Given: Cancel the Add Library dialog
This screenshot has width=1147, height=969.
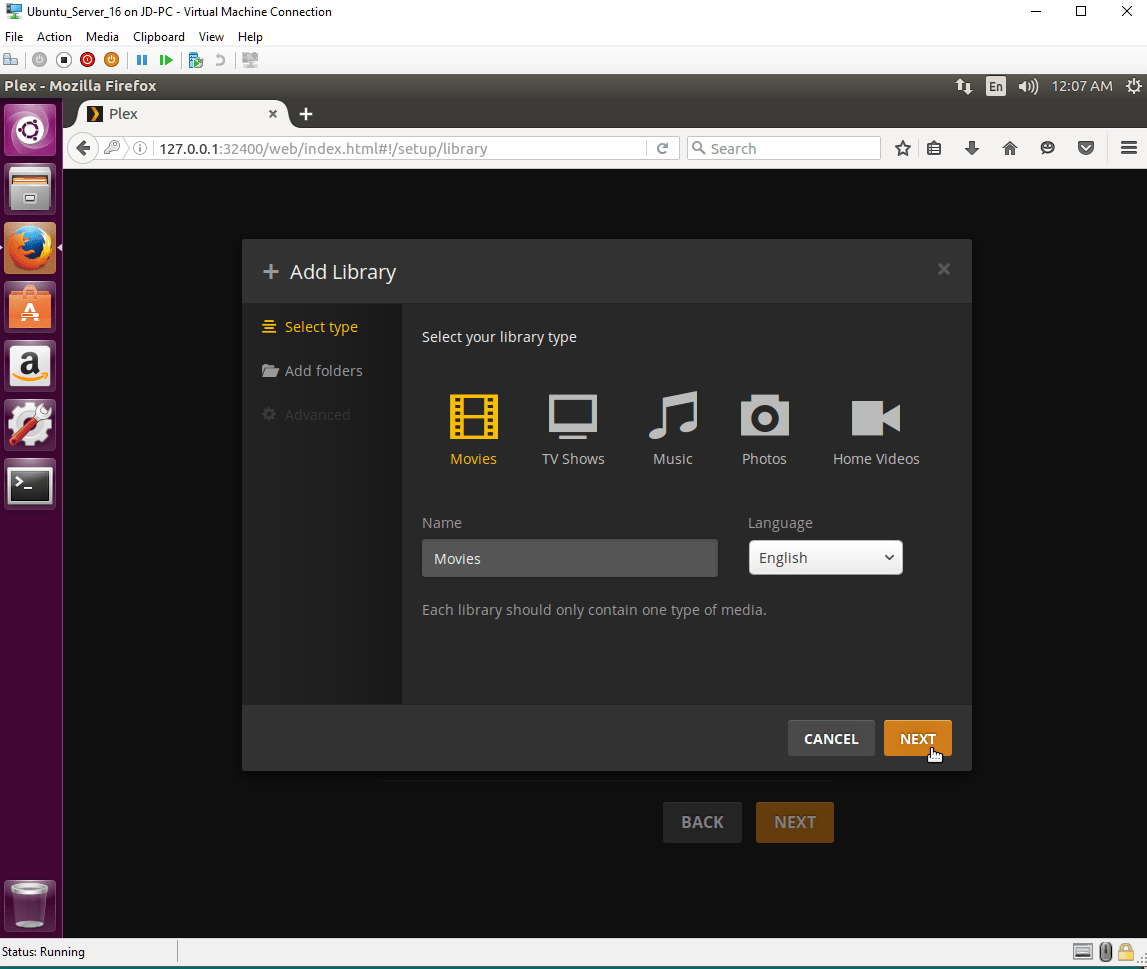Looking at the screenshot, I should click(831, 739).
